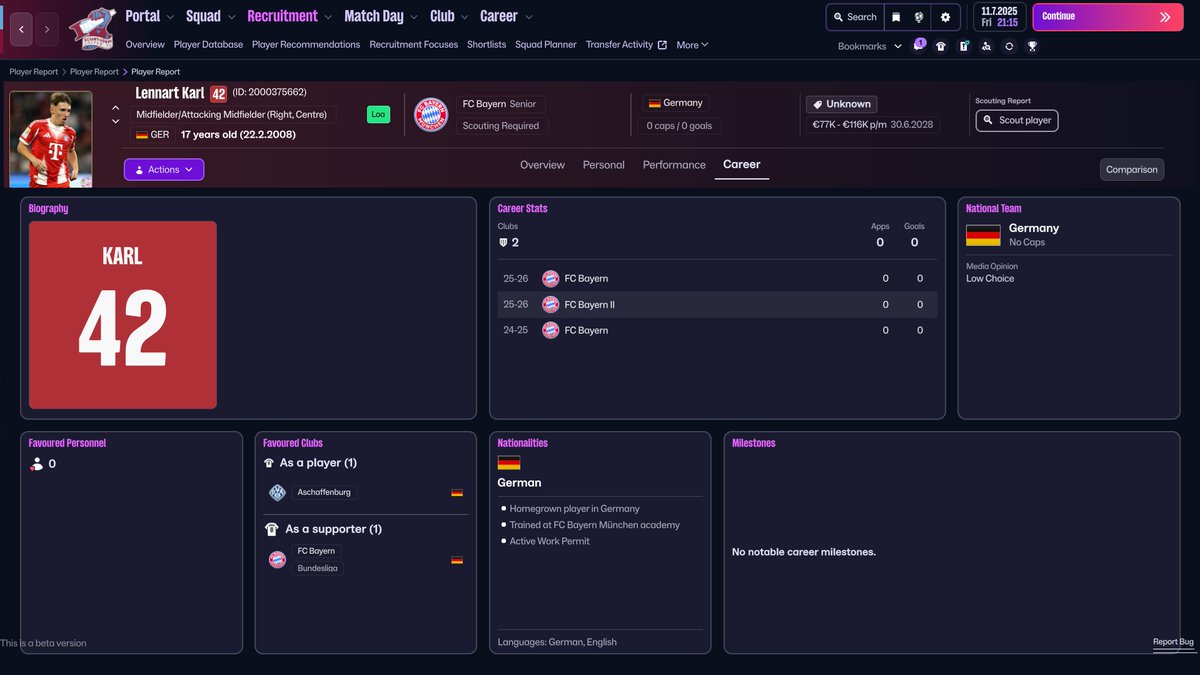Click the German flag under Nationalities
Screen dimensions: 1200x675
pyautogui.click(x=509, y=463)
